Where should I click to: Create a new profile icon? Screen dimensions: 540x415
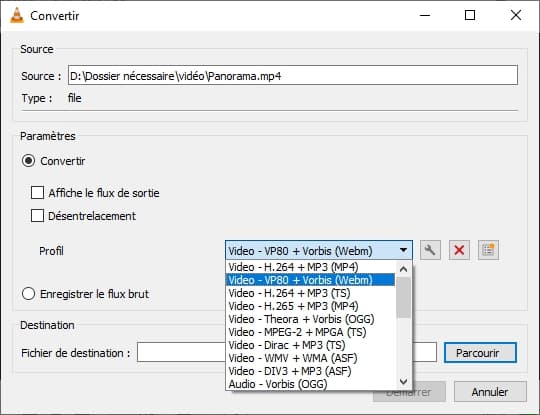click(488, 250)
